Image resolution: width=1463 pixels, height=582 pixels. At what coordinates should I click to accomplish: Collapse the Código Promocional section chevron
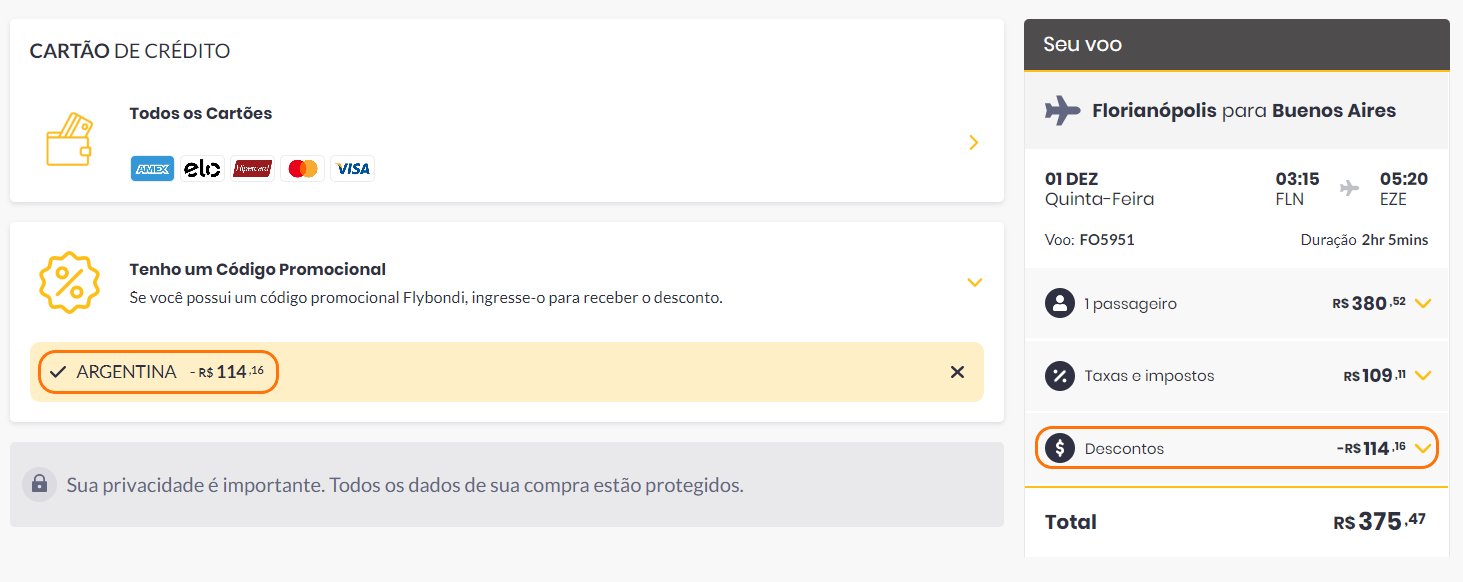(975, 283)
